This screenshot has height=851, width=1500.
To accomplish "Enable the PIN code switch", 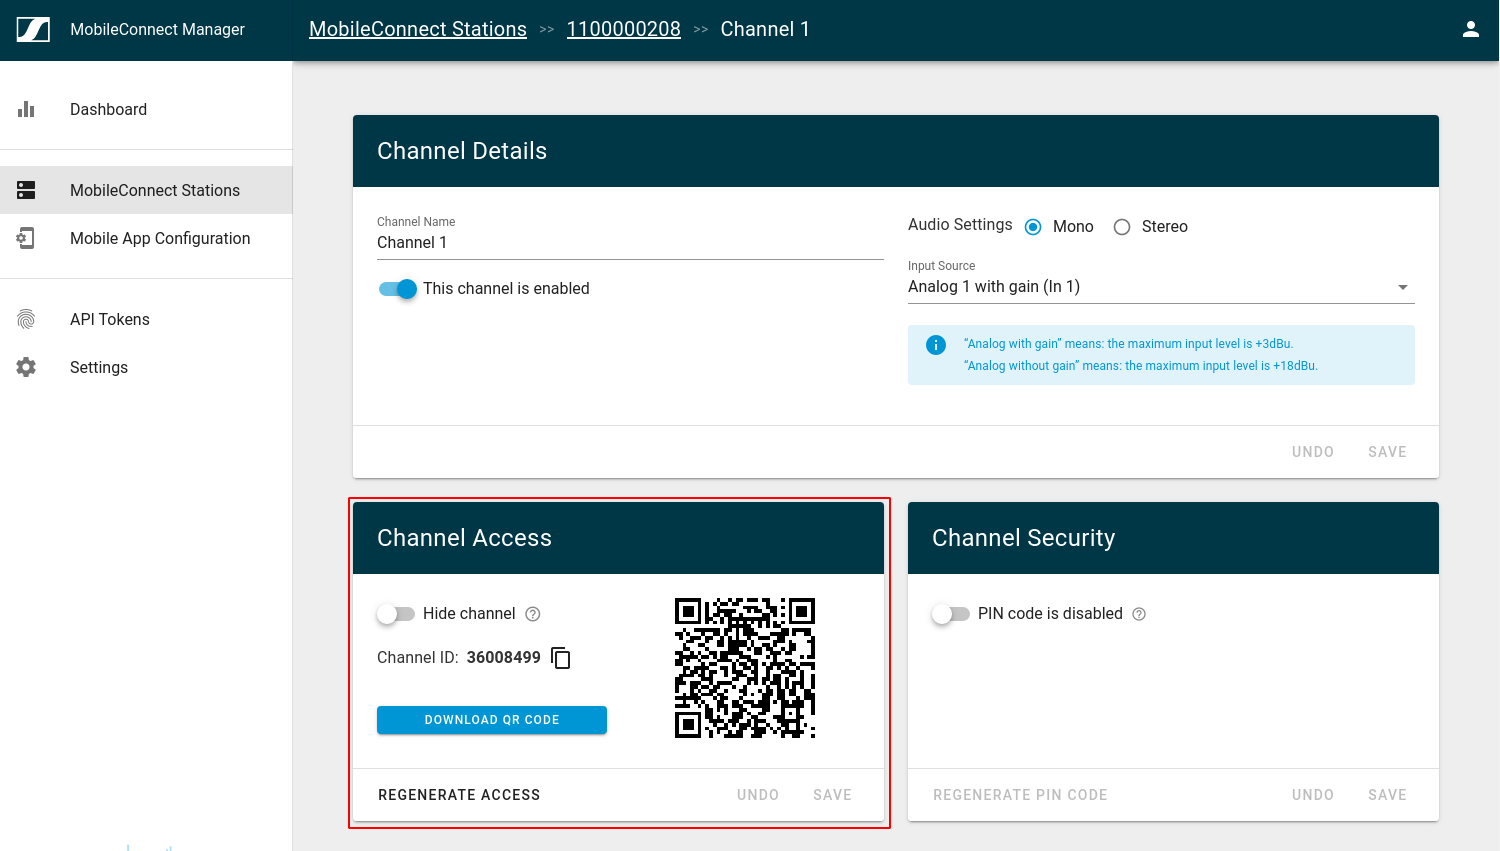I will pyautogui.click(x=951, y=614).
